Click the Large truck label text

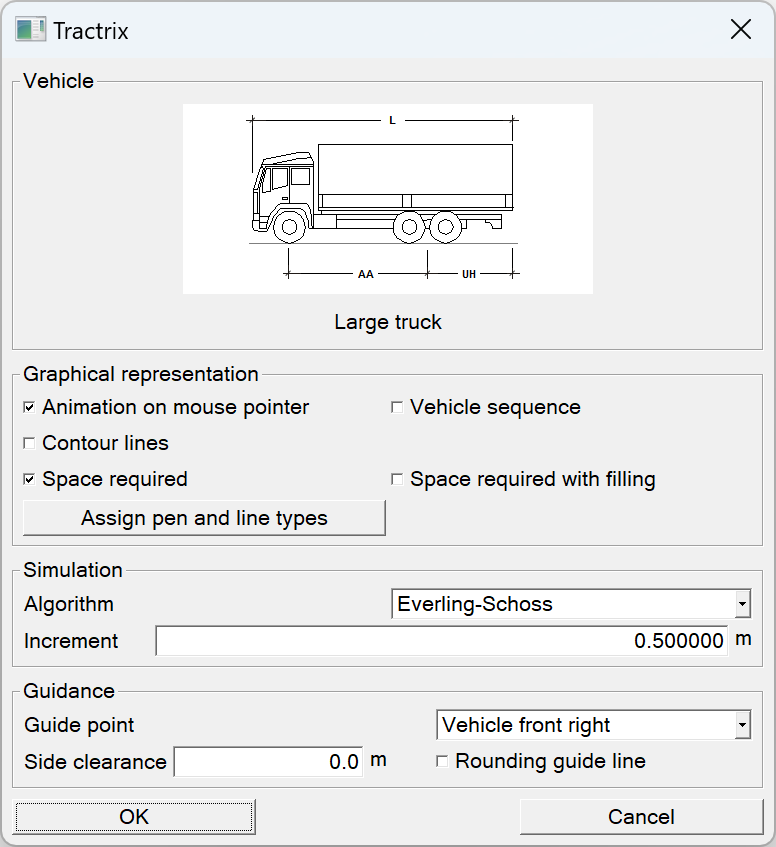[388, 322]
